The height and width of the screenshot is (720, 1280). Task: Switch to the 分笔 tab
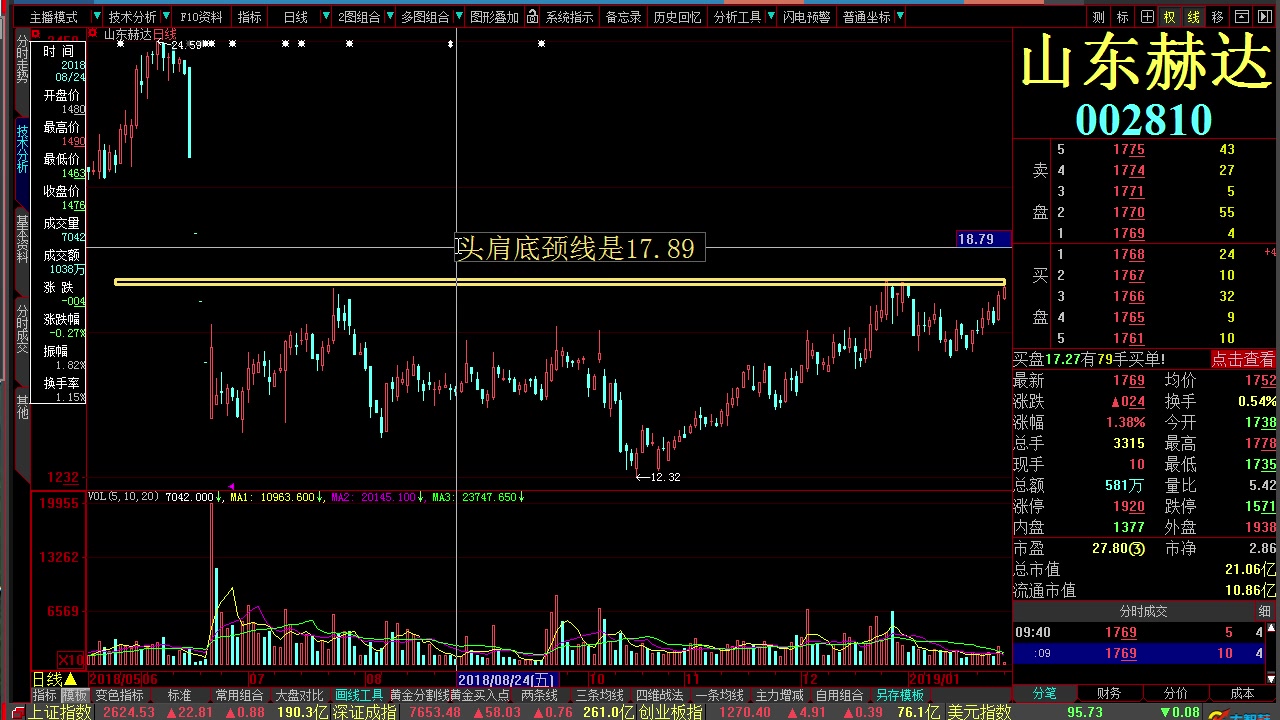pyautogui.click(x=1045, y=693)
